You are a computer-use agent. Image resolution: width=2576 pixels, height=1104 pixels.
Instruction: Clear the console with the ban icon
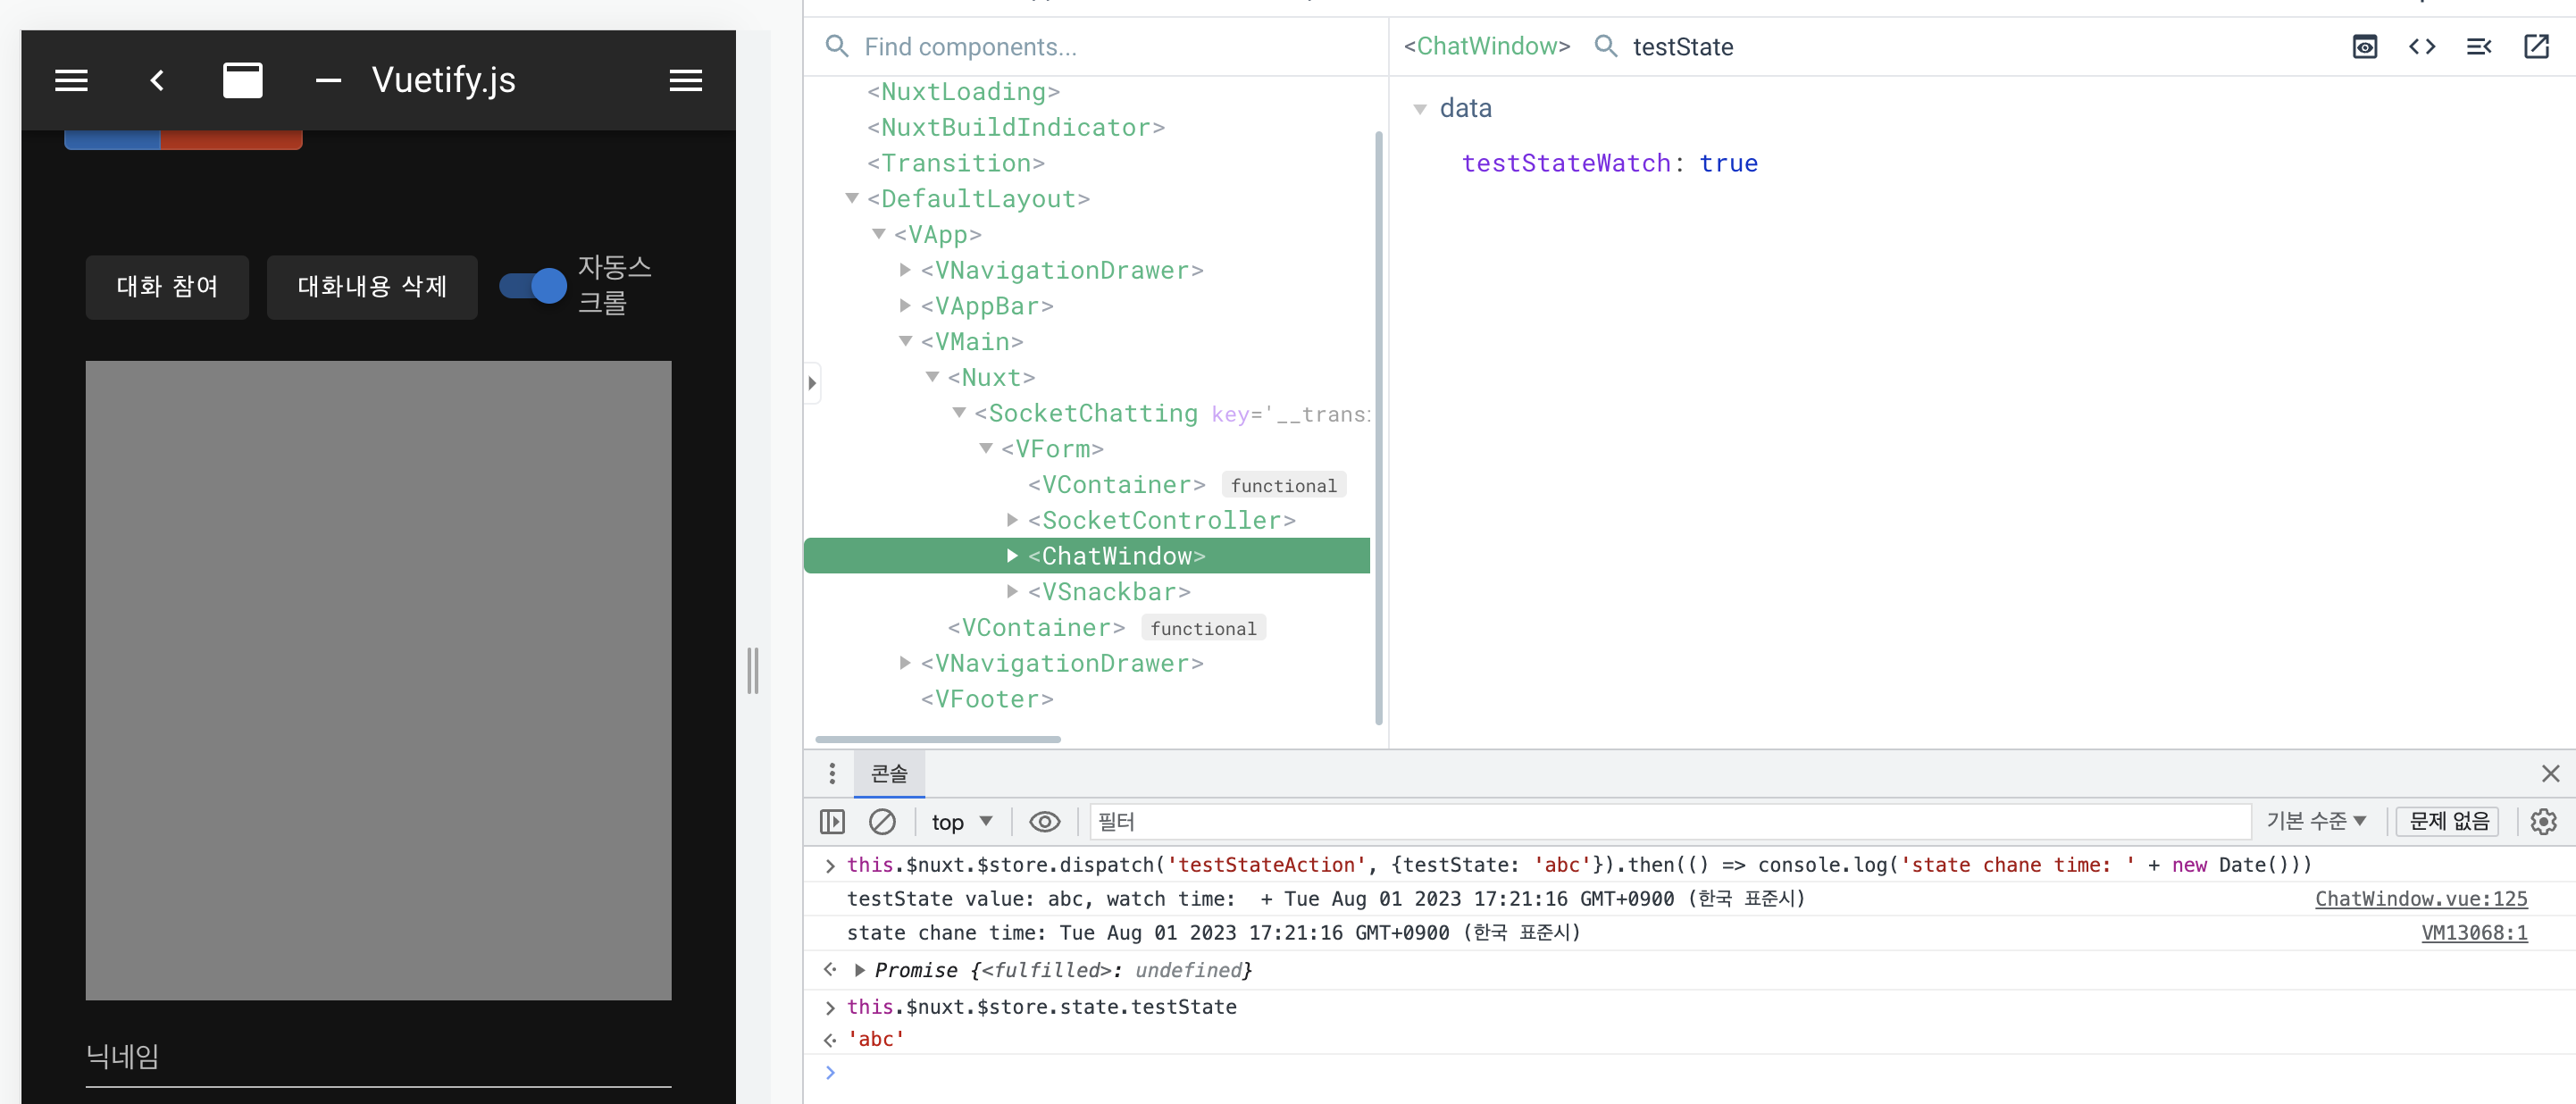pyautogui.click(x=882, y=821)
